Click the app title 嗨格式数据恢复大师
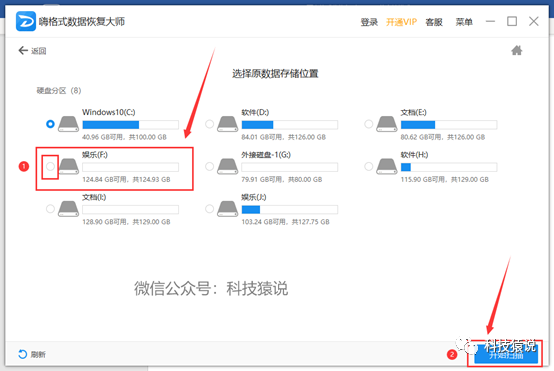554x371 pixels. click(x=82, y=22)
